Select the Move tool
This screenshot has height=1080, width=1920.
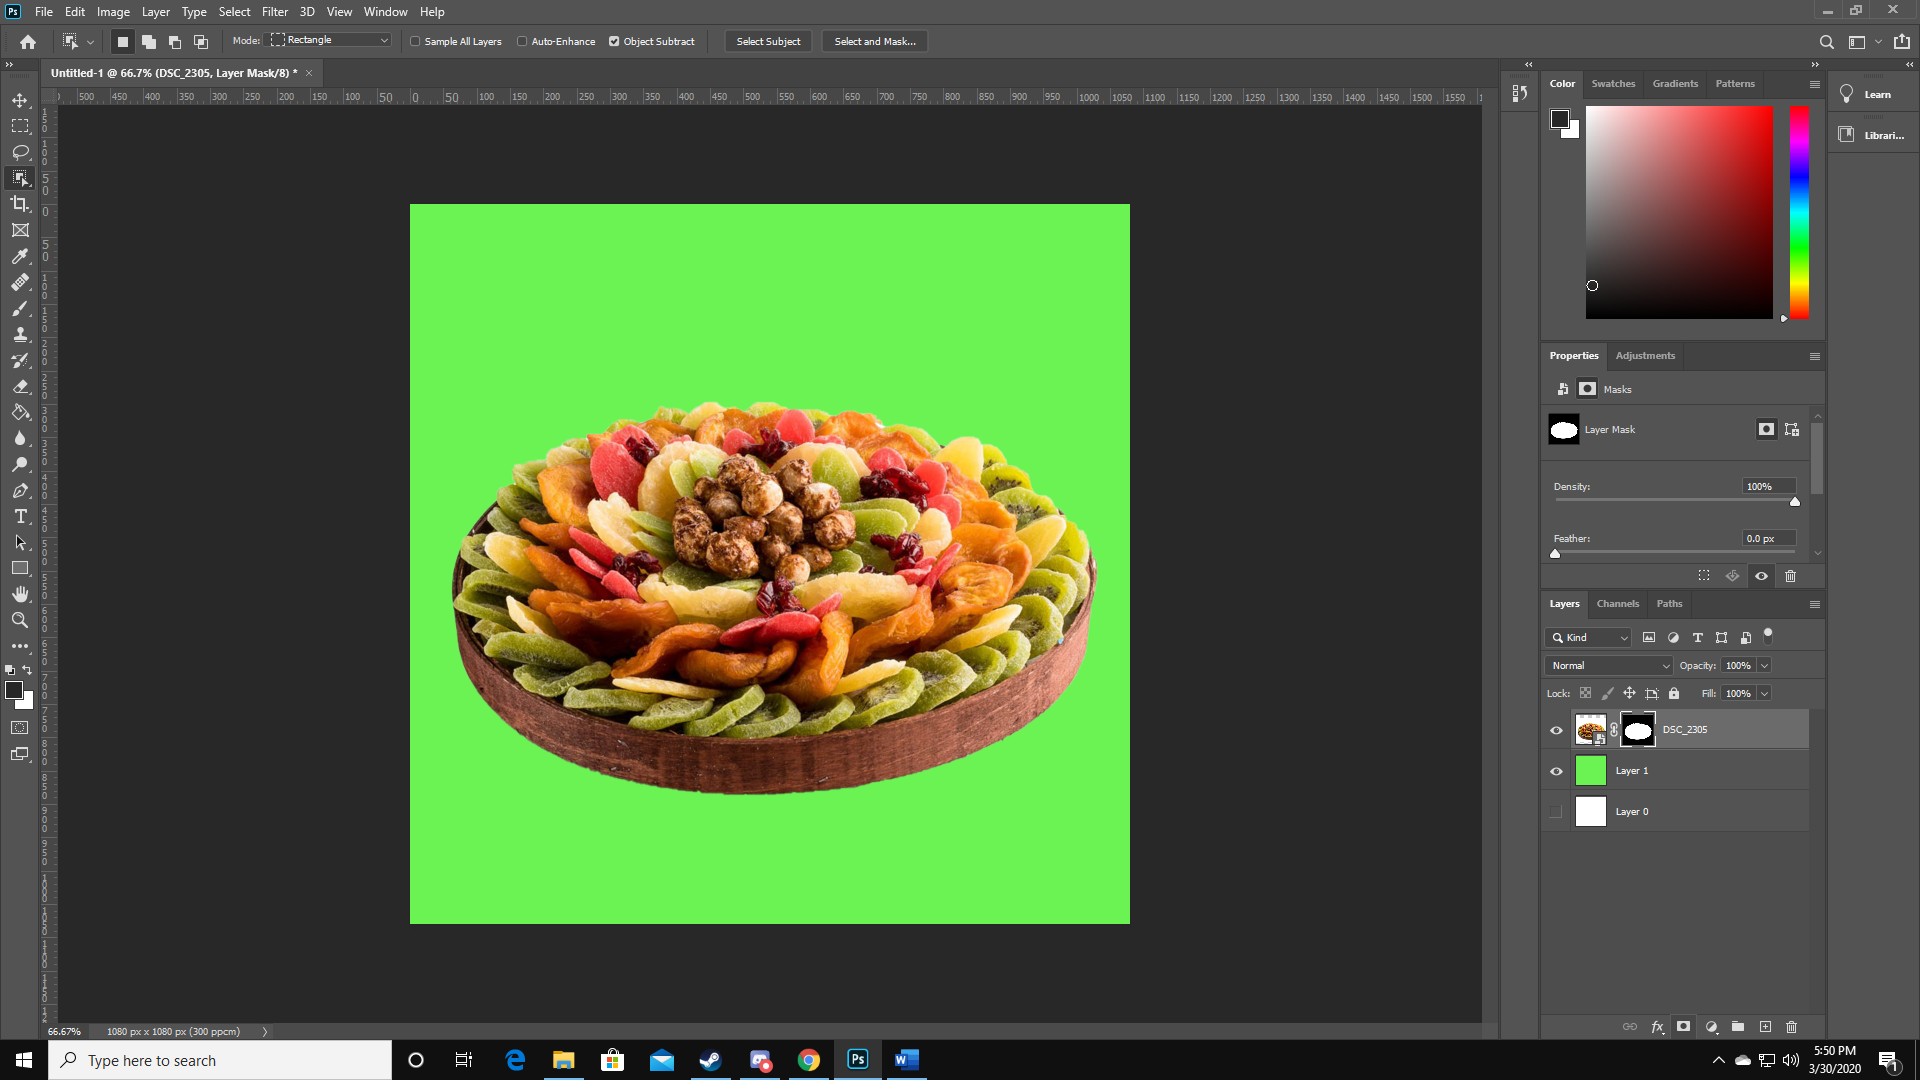tap(20, 100)
